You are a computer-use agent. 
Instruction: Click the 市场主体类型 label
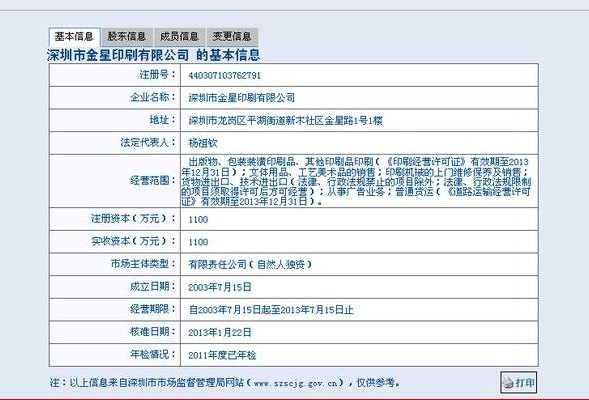[x=143, y=264]
